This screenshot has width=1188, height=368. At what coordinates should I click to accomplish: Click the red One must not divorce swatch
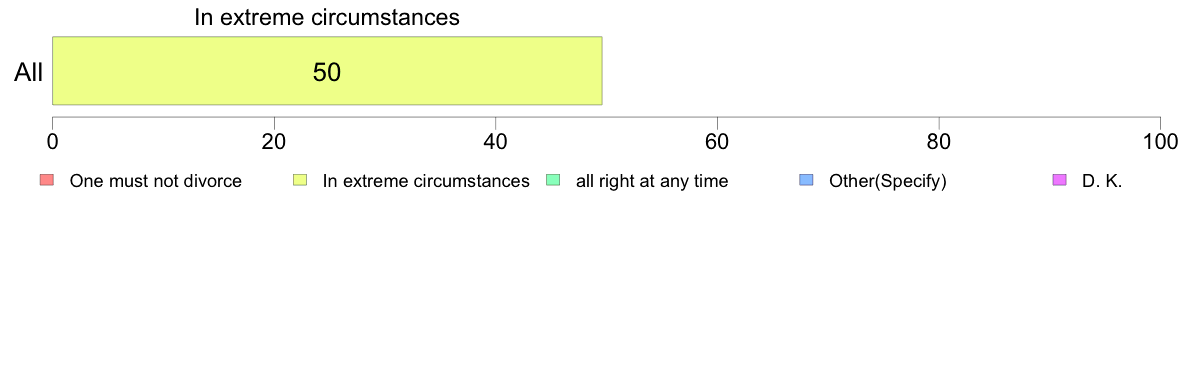point(46,180)
